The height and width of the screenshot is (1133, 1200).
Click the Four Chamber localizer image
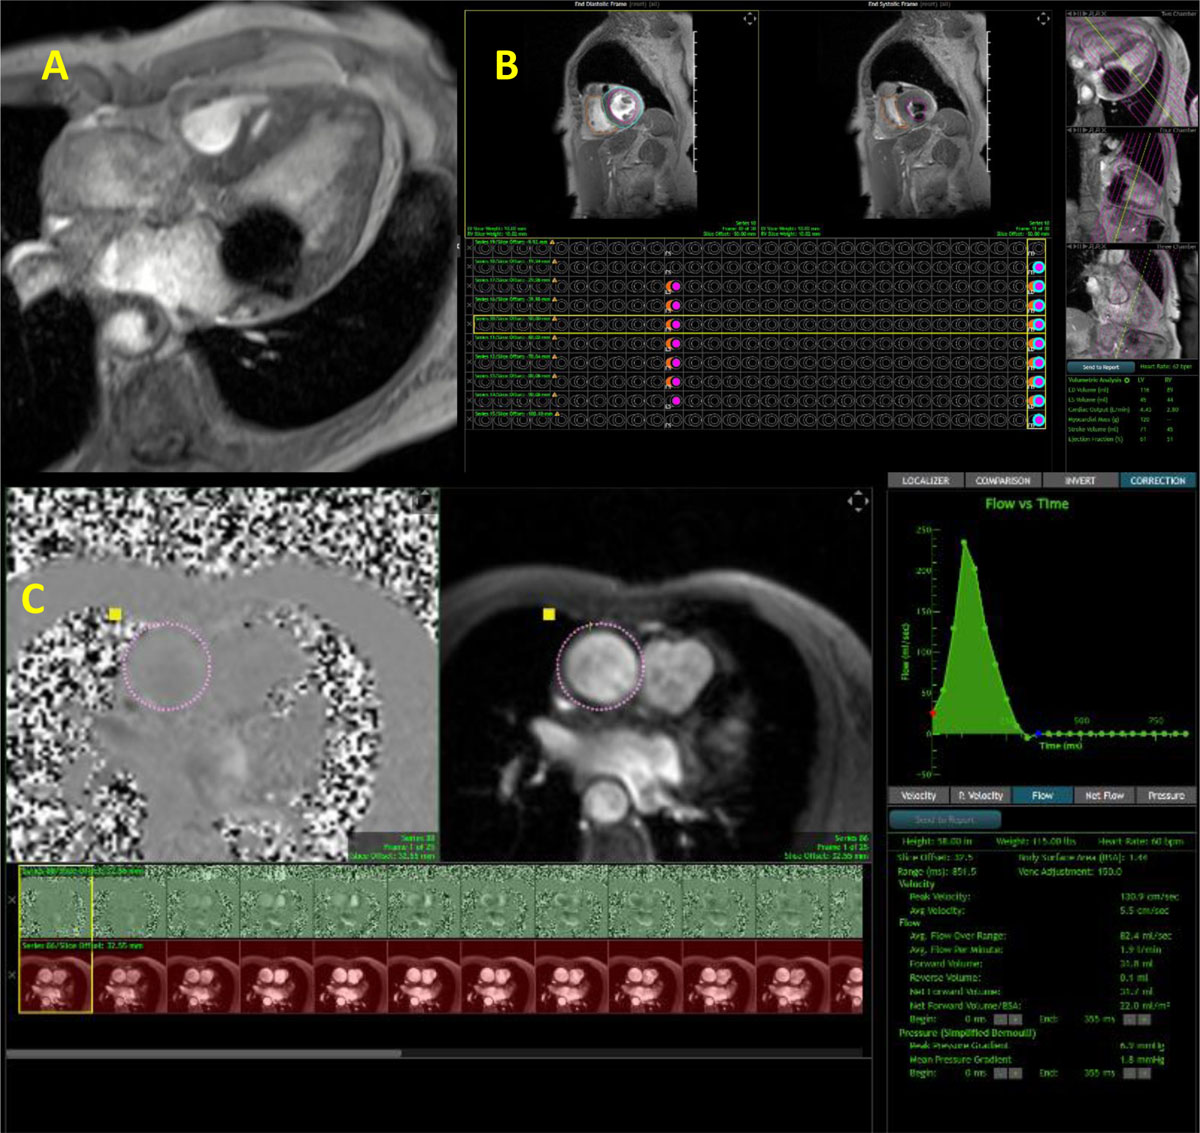(x=1131, y=187)
